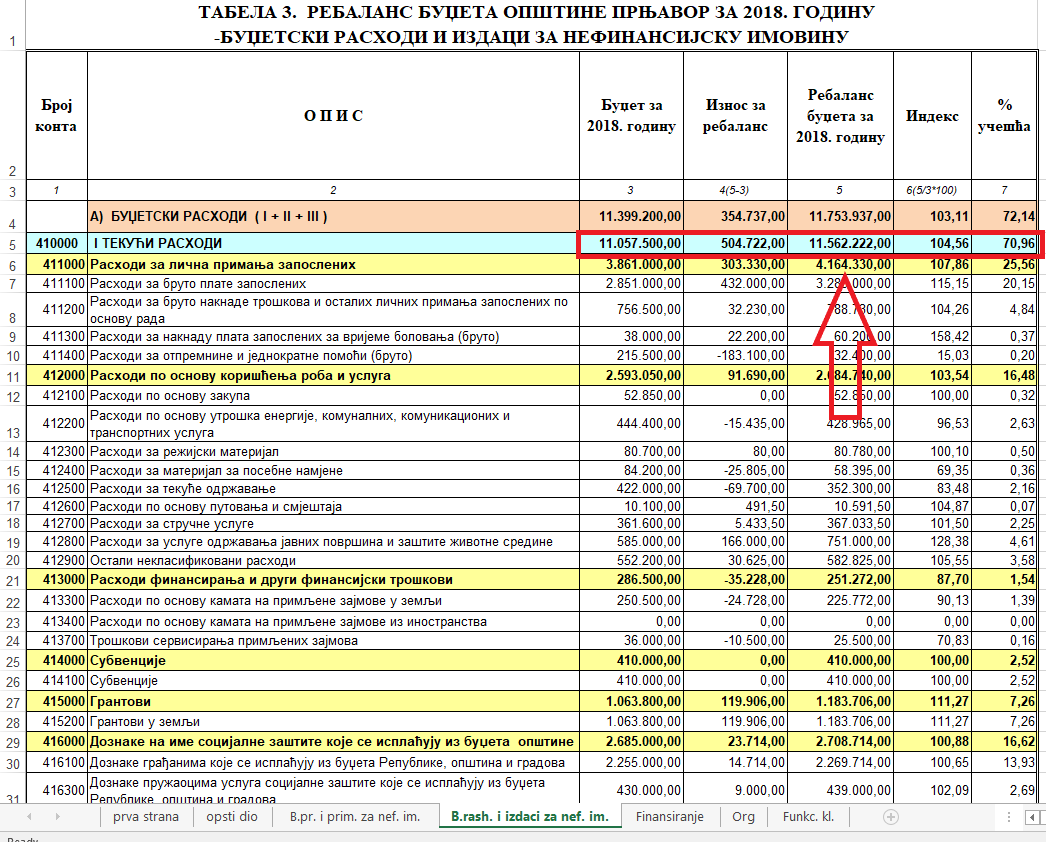Screen dimensions: 1046x842
Task: Click the 'Грантови у земљи' cell
Action: (x=334, y=722)
